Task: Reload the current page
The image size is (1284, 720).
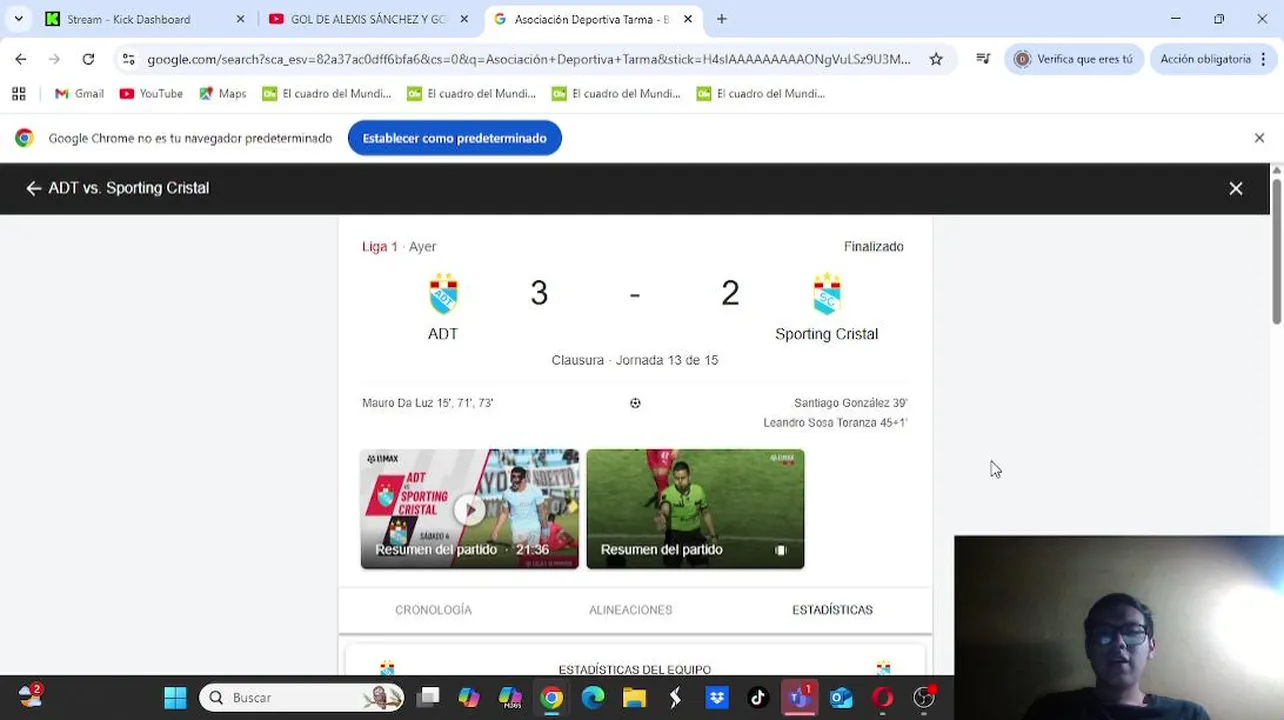Action: click(x=88, y=59)
